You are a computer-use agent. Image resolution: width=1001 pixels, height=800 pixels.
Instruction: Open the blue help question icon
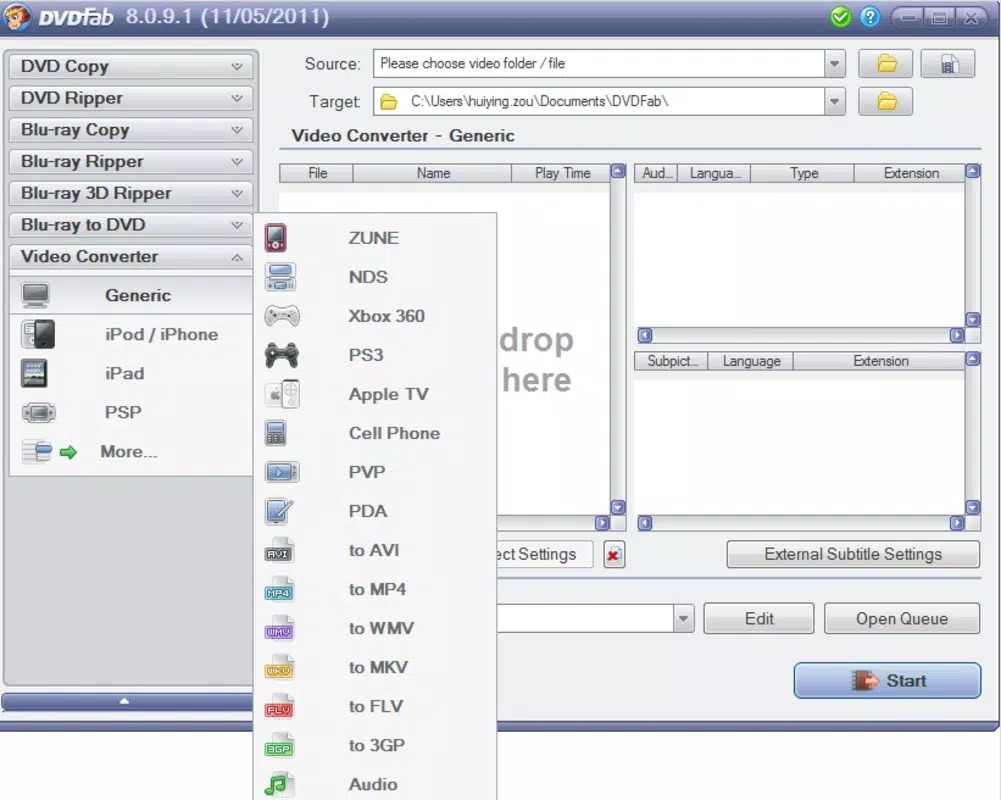coord(869,17)
